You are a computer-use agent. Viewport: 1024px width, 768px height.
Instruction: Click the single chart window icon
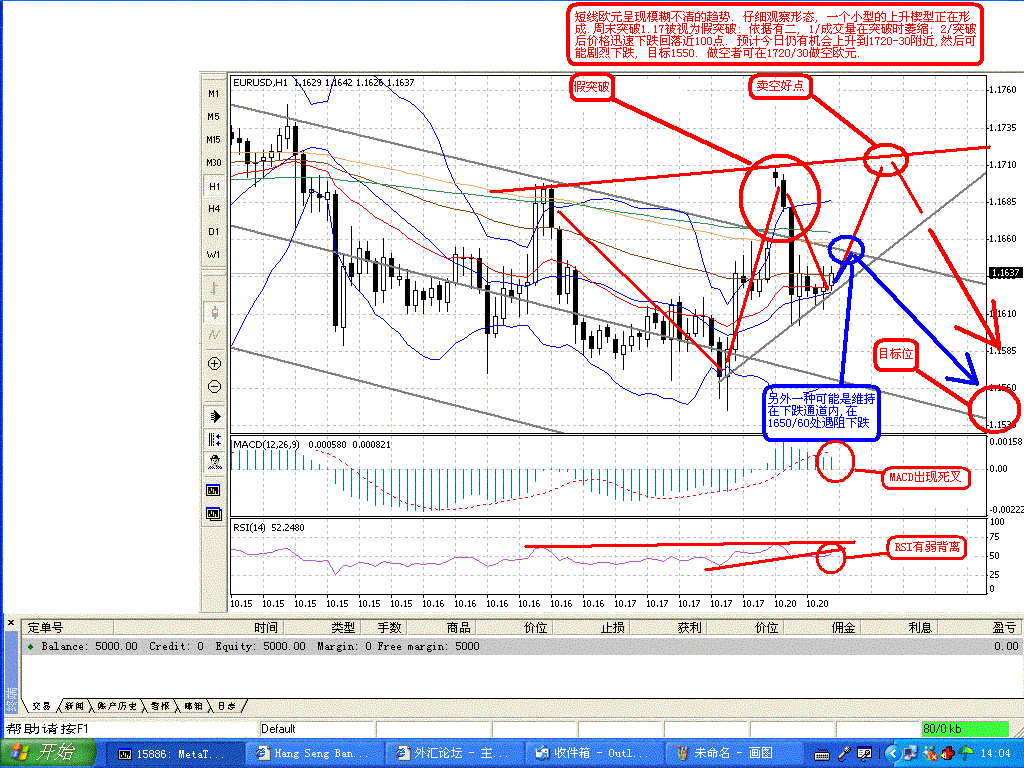tap(214, 490)
